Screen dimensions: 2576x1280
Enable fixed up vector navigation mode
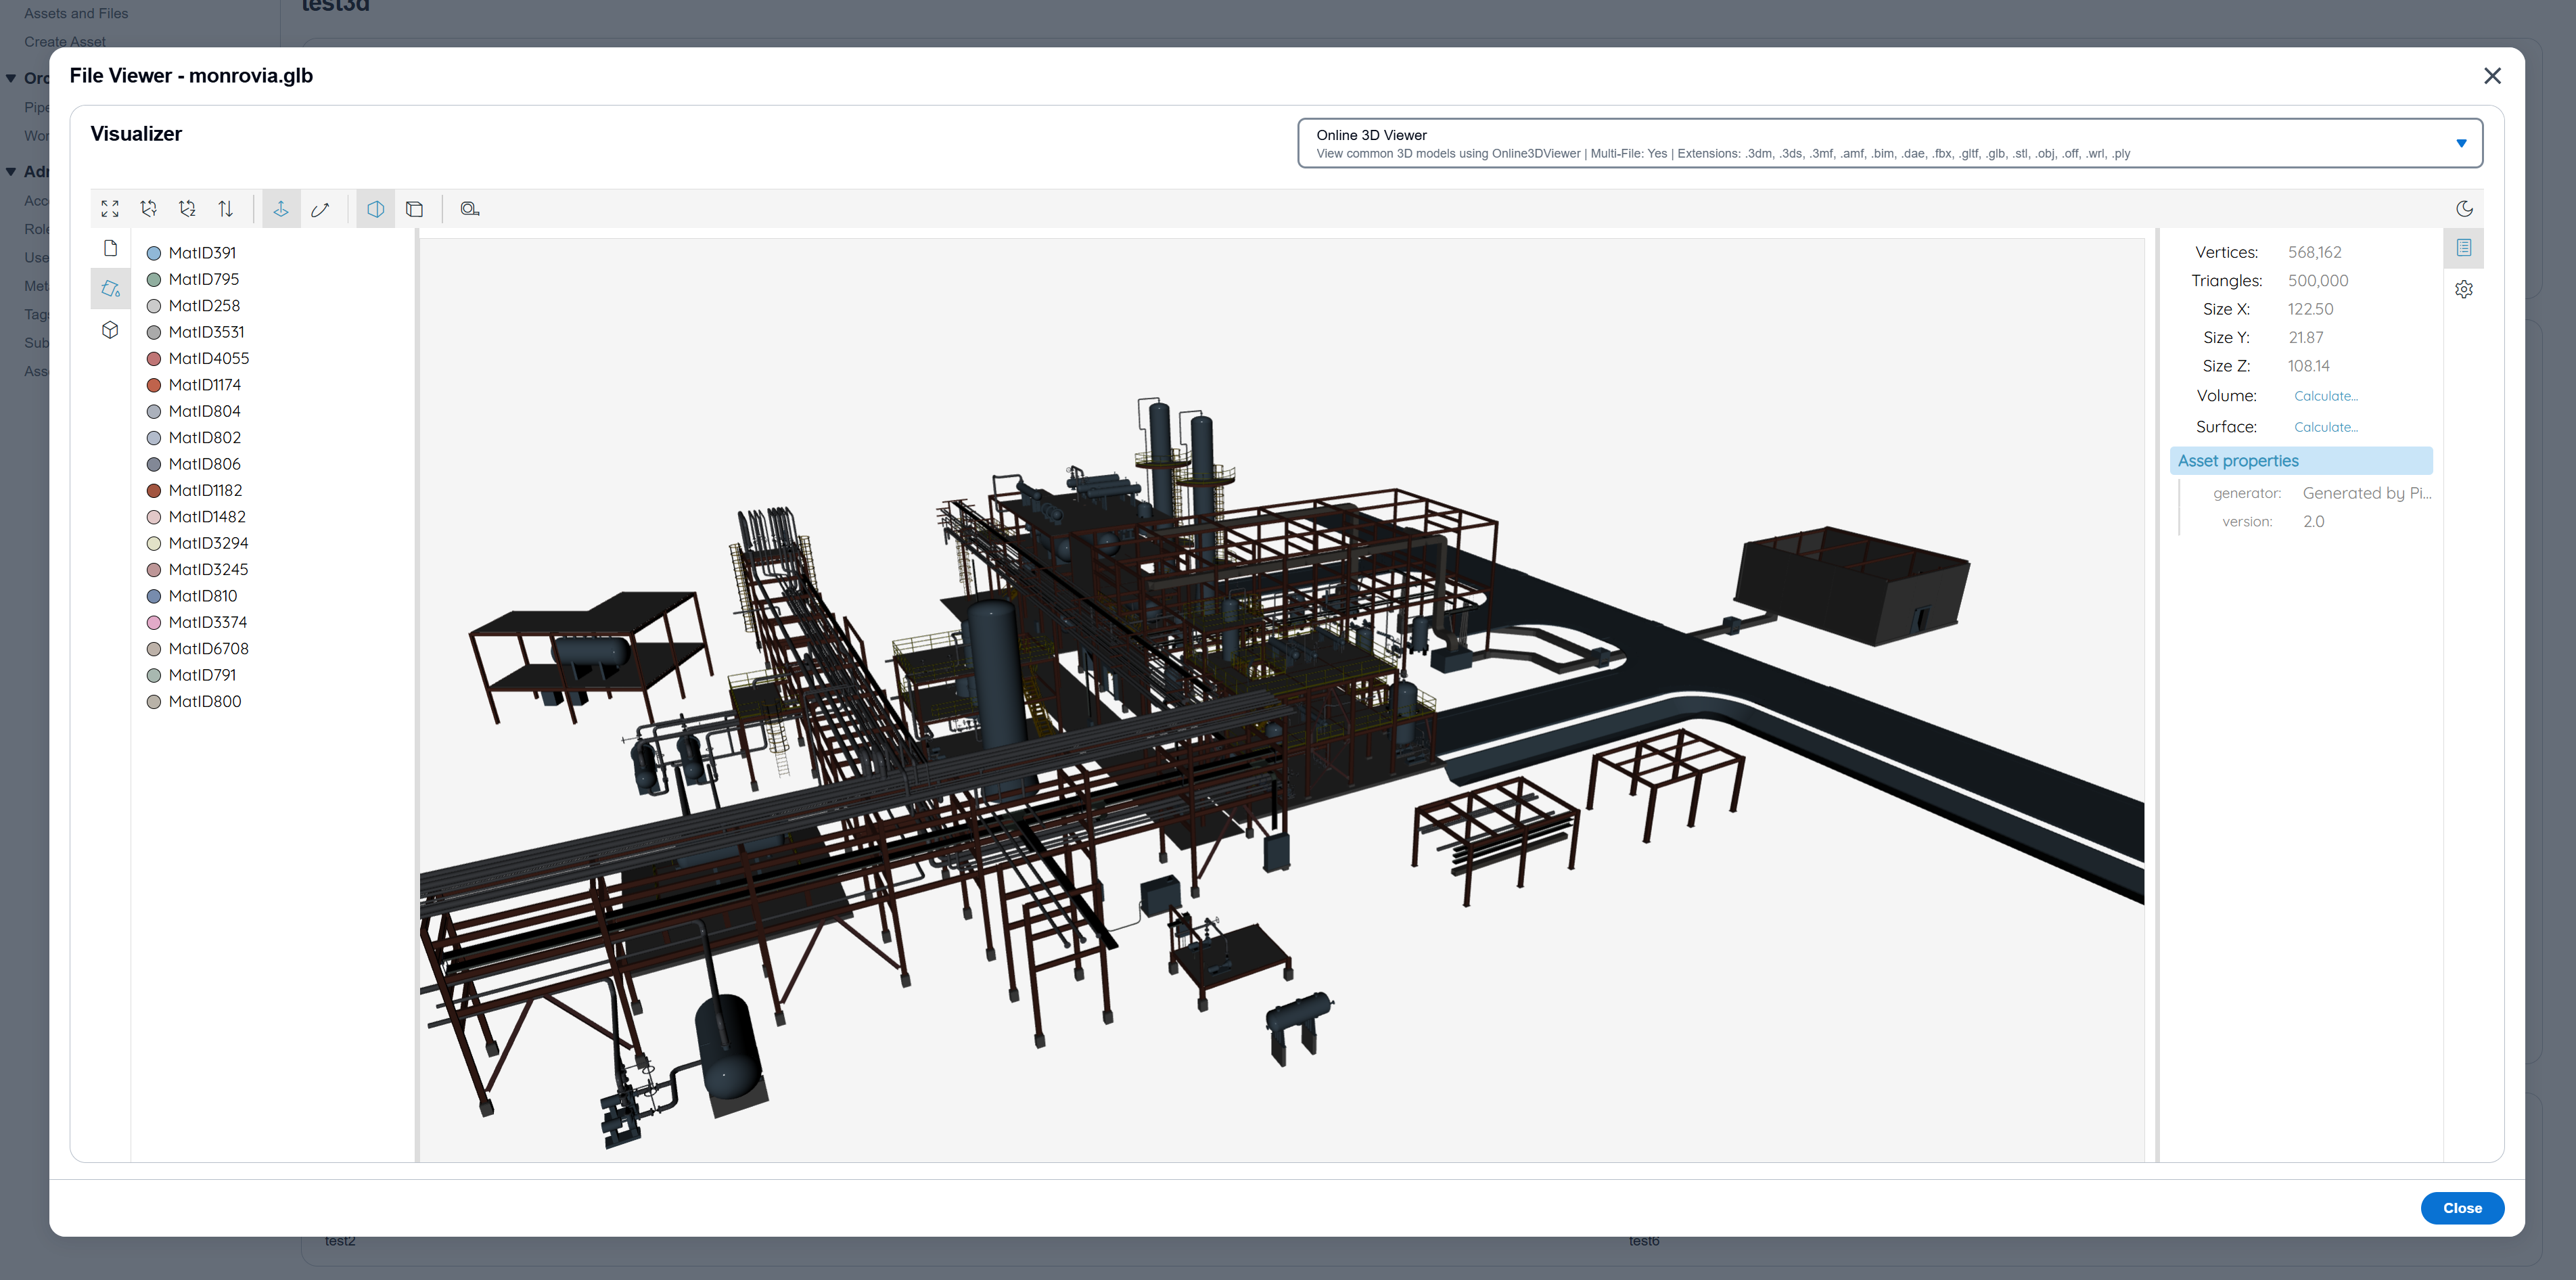coord(281,209)
